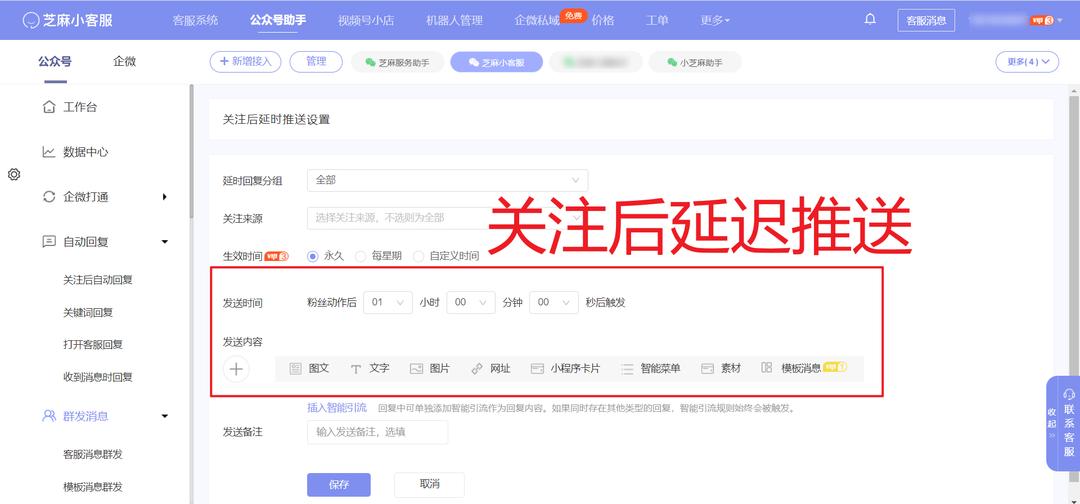Click the 保存 save button
The height and width of the screenshot is (504, 1080).
click(339, 485)
